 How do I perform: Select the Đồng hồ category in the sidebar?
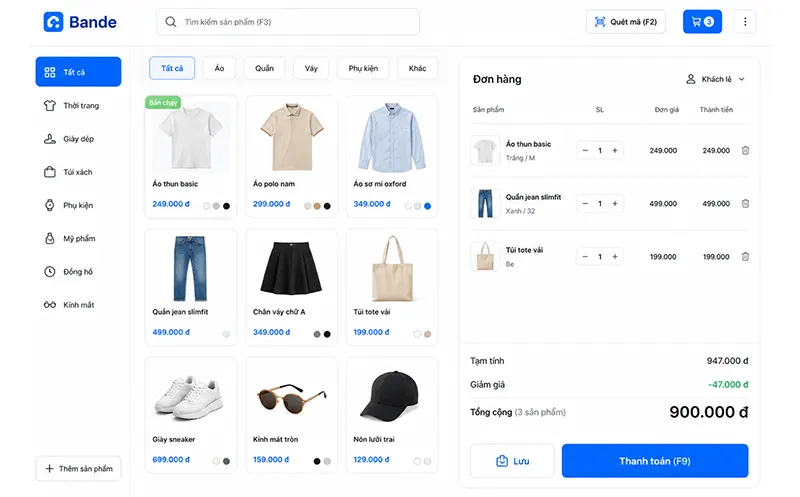click(78, 271)
